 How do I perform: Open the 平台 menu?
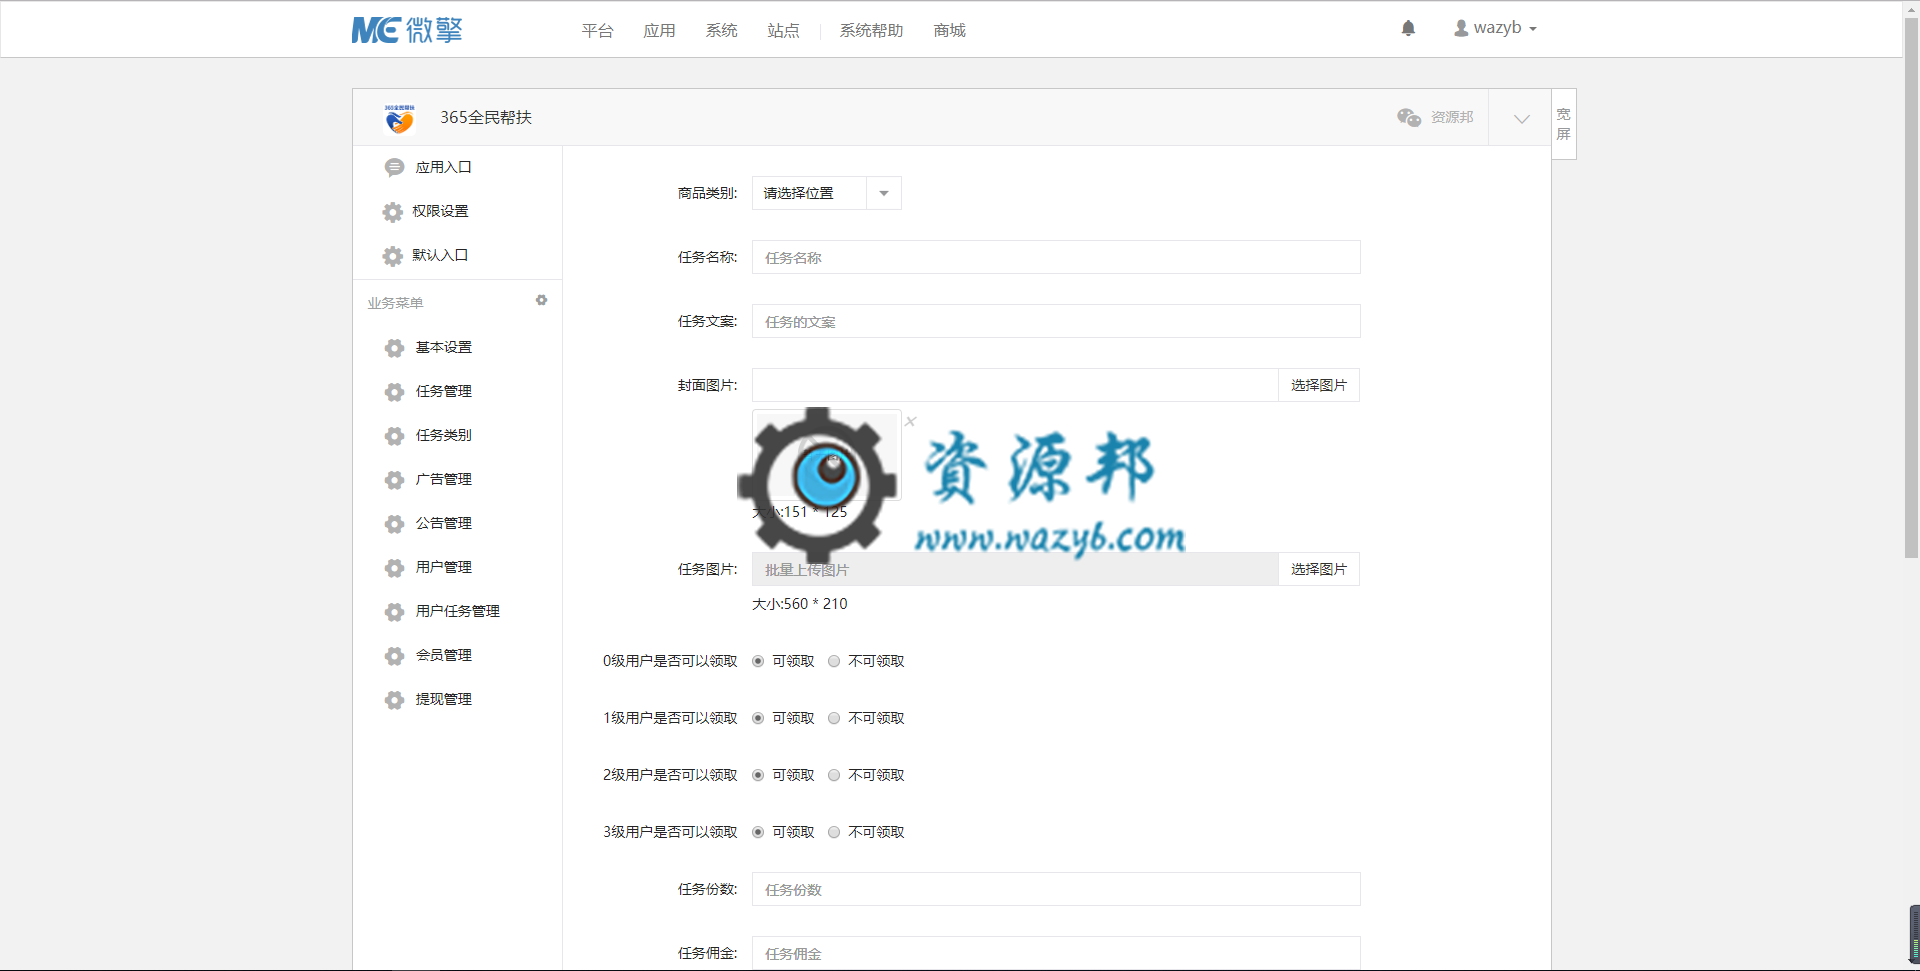tap(597, 31)
